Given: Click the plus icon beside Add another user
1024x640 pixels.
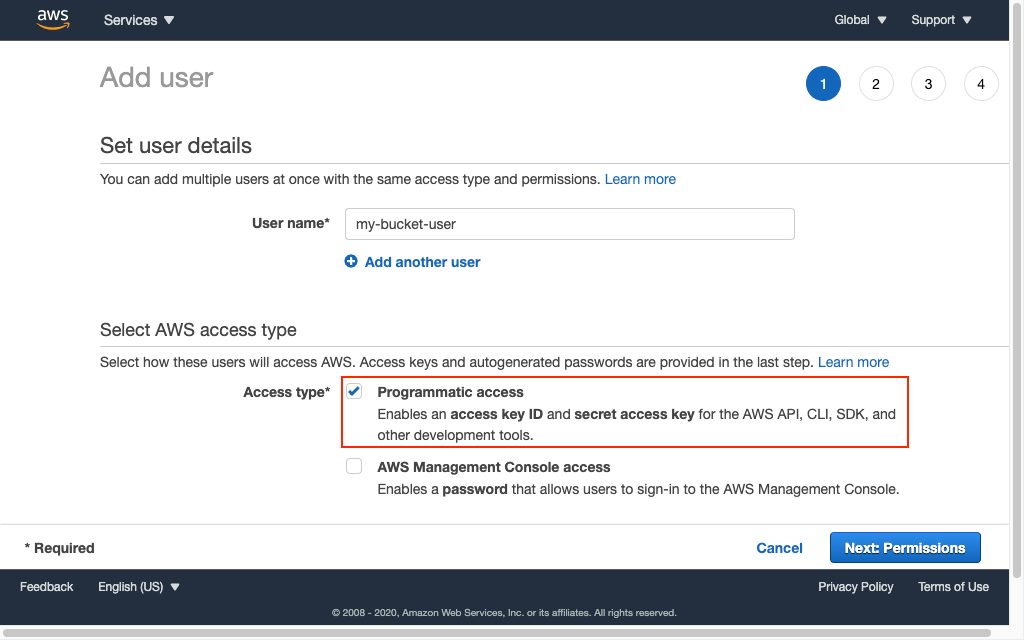Looking at the screenshot, I should click(x=351, y=261).
